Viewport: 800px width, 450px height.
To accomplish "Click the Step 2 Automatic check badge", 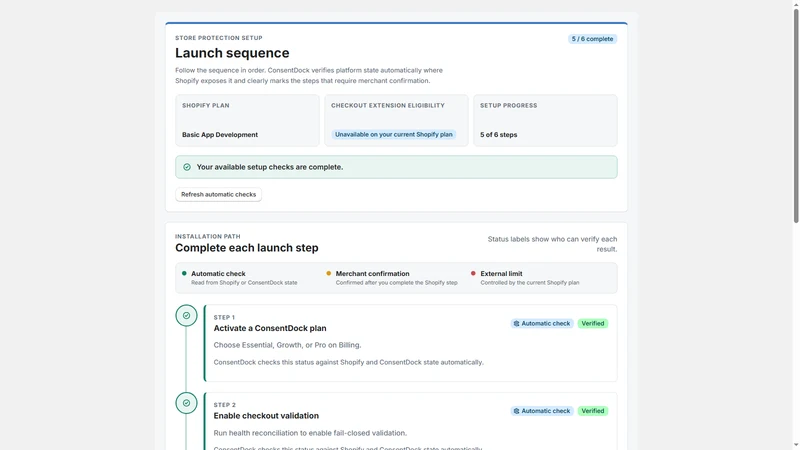I will click(541, 411).
